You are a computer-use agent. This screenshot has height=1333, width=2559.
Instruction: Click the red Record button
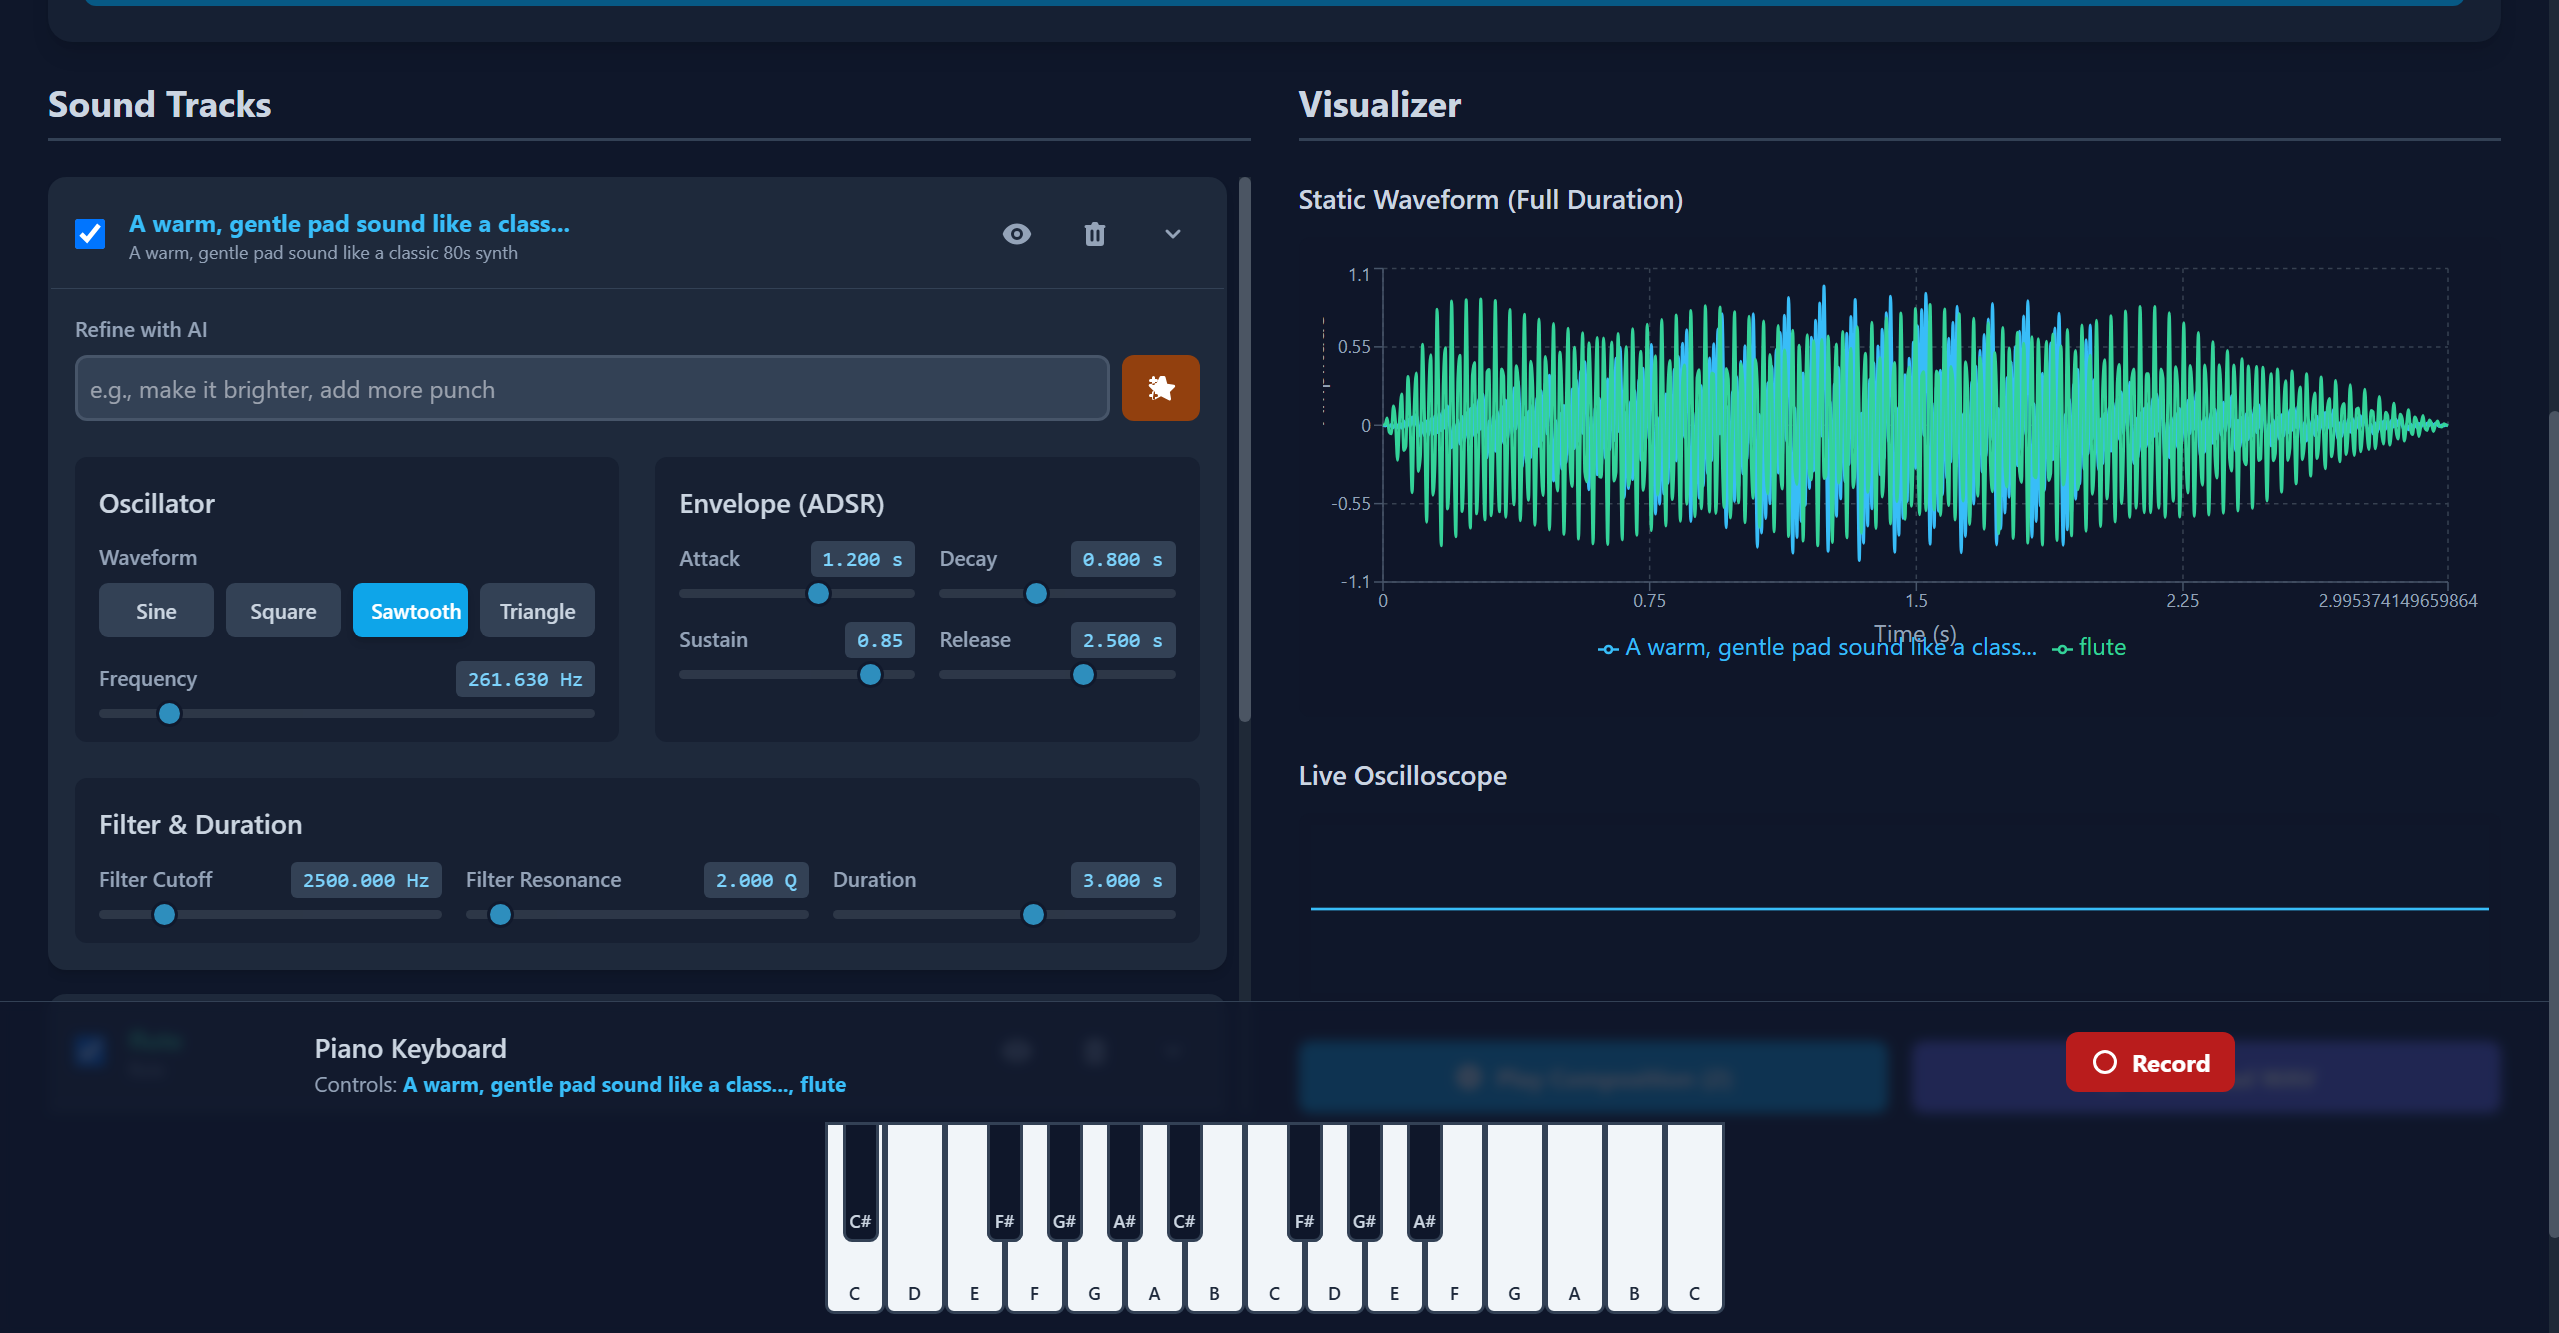[x=2150, y=1062]
